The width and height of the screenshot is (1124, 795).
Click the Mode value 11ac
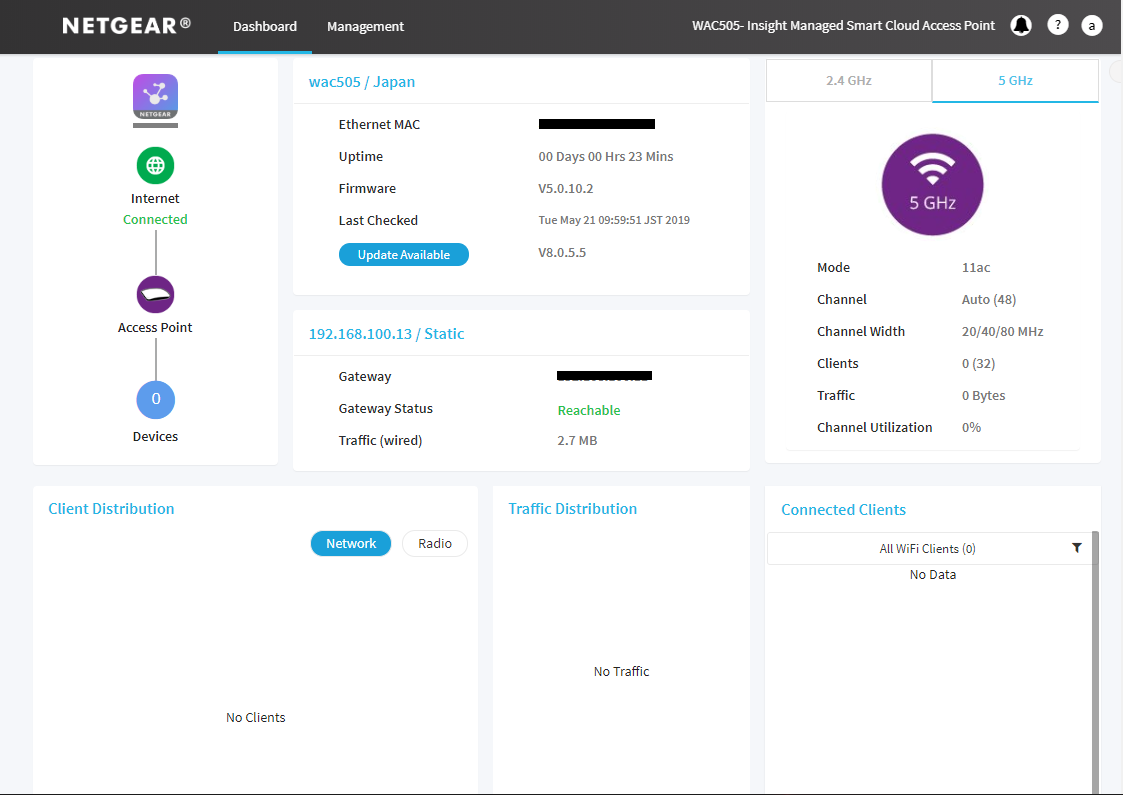[976, 267]
